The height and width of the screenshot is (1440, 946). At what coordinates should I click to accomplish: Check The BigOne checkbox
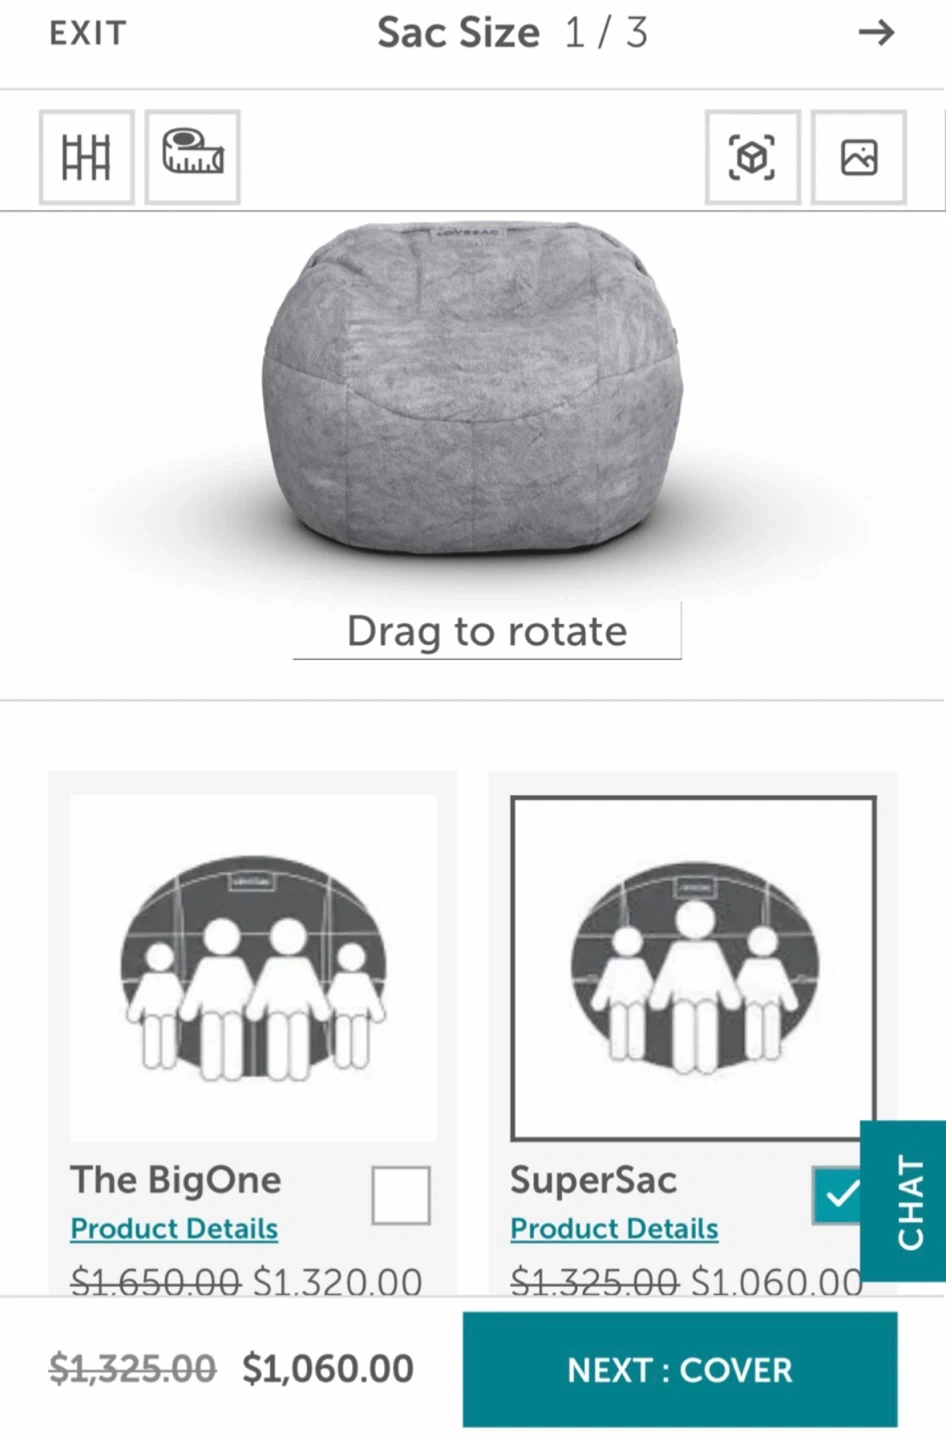pos(401,1195)
